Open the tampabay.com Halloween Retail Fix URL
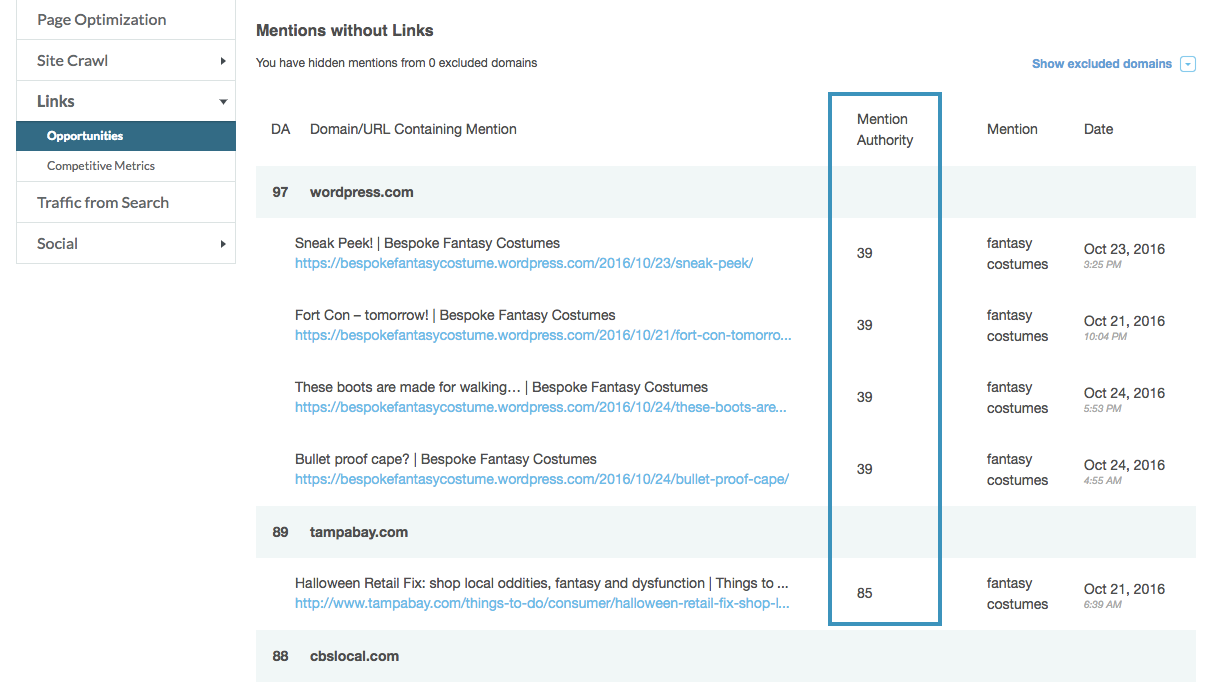This screenshot has width=1225, height=685. coord(542,603)
